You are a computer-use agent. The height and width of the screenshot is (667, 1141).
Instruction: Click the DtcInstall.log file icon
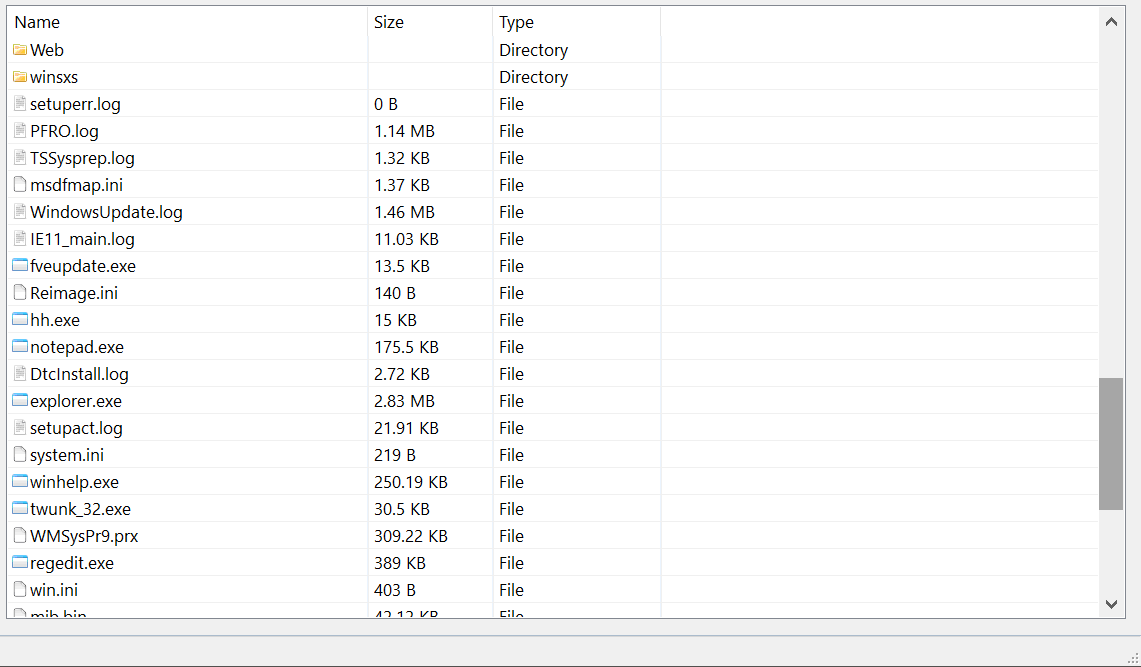coord(20,374)
